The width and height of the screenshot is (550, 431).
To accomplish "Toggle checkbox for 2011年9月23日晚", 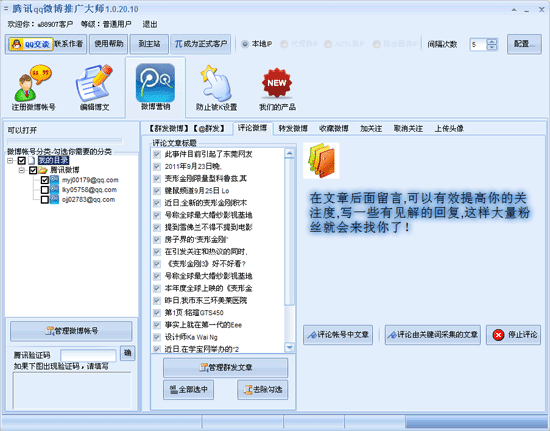I will click(x=157, y=167).
